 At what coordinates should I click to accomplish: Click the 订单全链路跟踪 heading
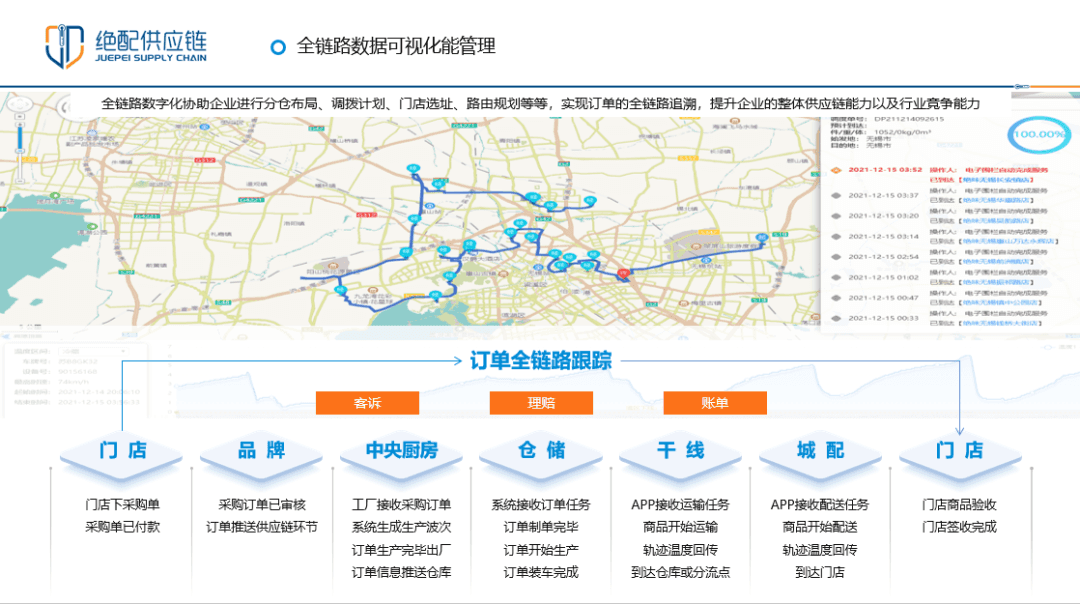pos(541,361)
